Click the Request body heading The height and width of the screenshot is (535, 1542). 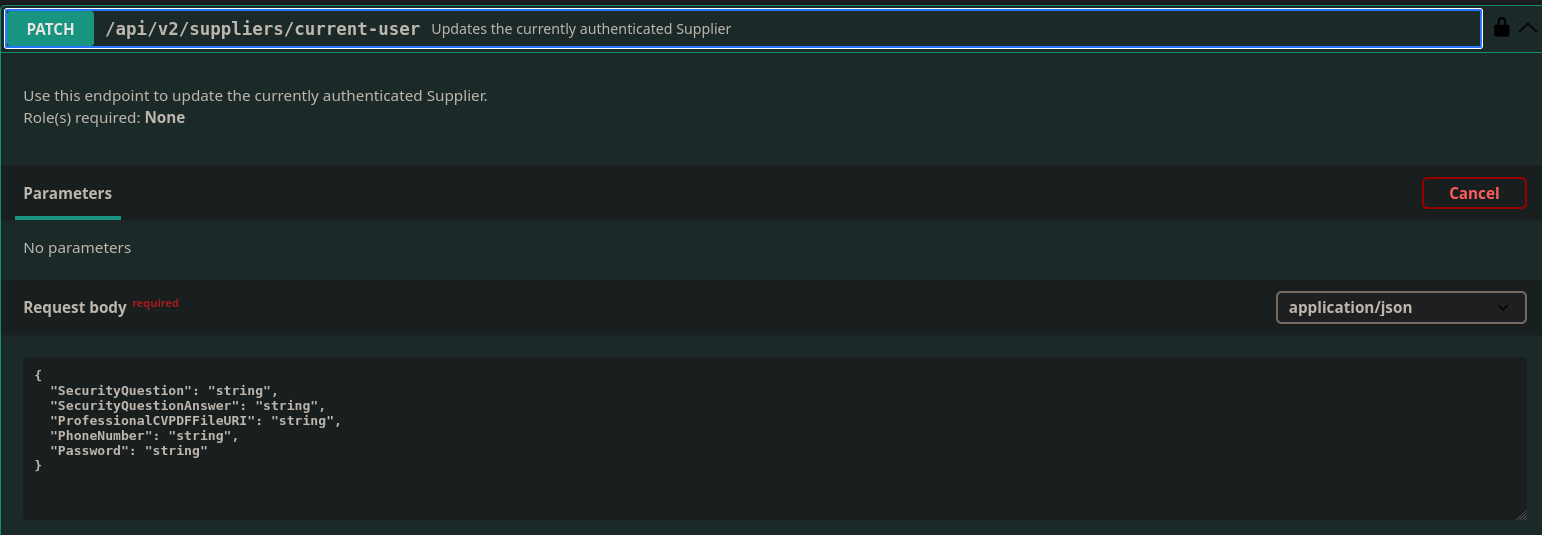[75, 308]
